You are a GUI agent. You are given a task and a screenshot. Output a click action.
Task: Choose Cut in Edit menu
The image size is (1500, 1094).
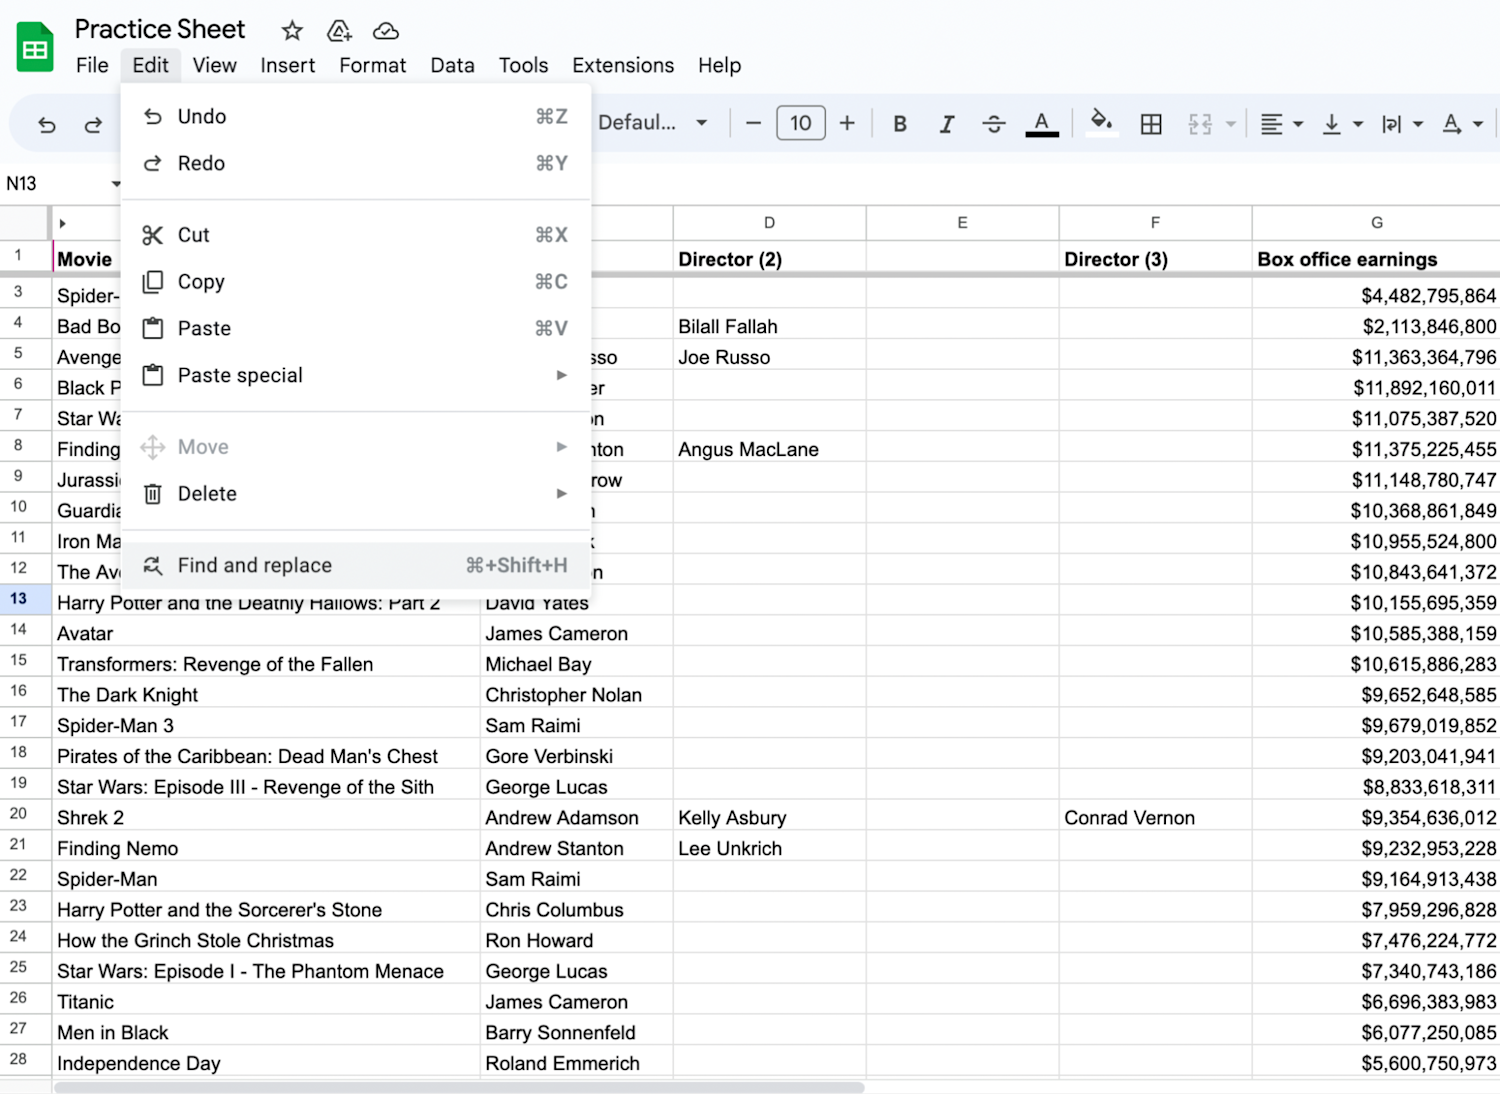pyautogui.click(x=356, y=235)
